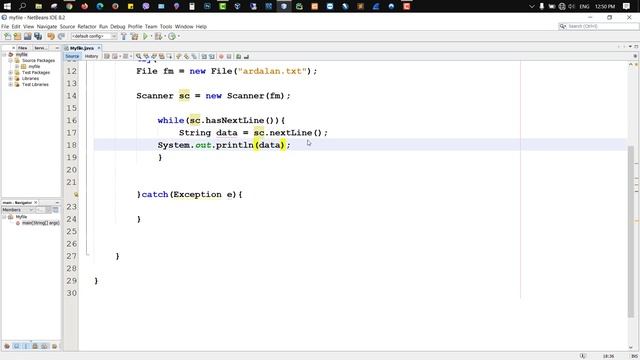This screenshot has height=360, width=640.
Task: Switch to the Files panel tab
Action: (22, 48)
